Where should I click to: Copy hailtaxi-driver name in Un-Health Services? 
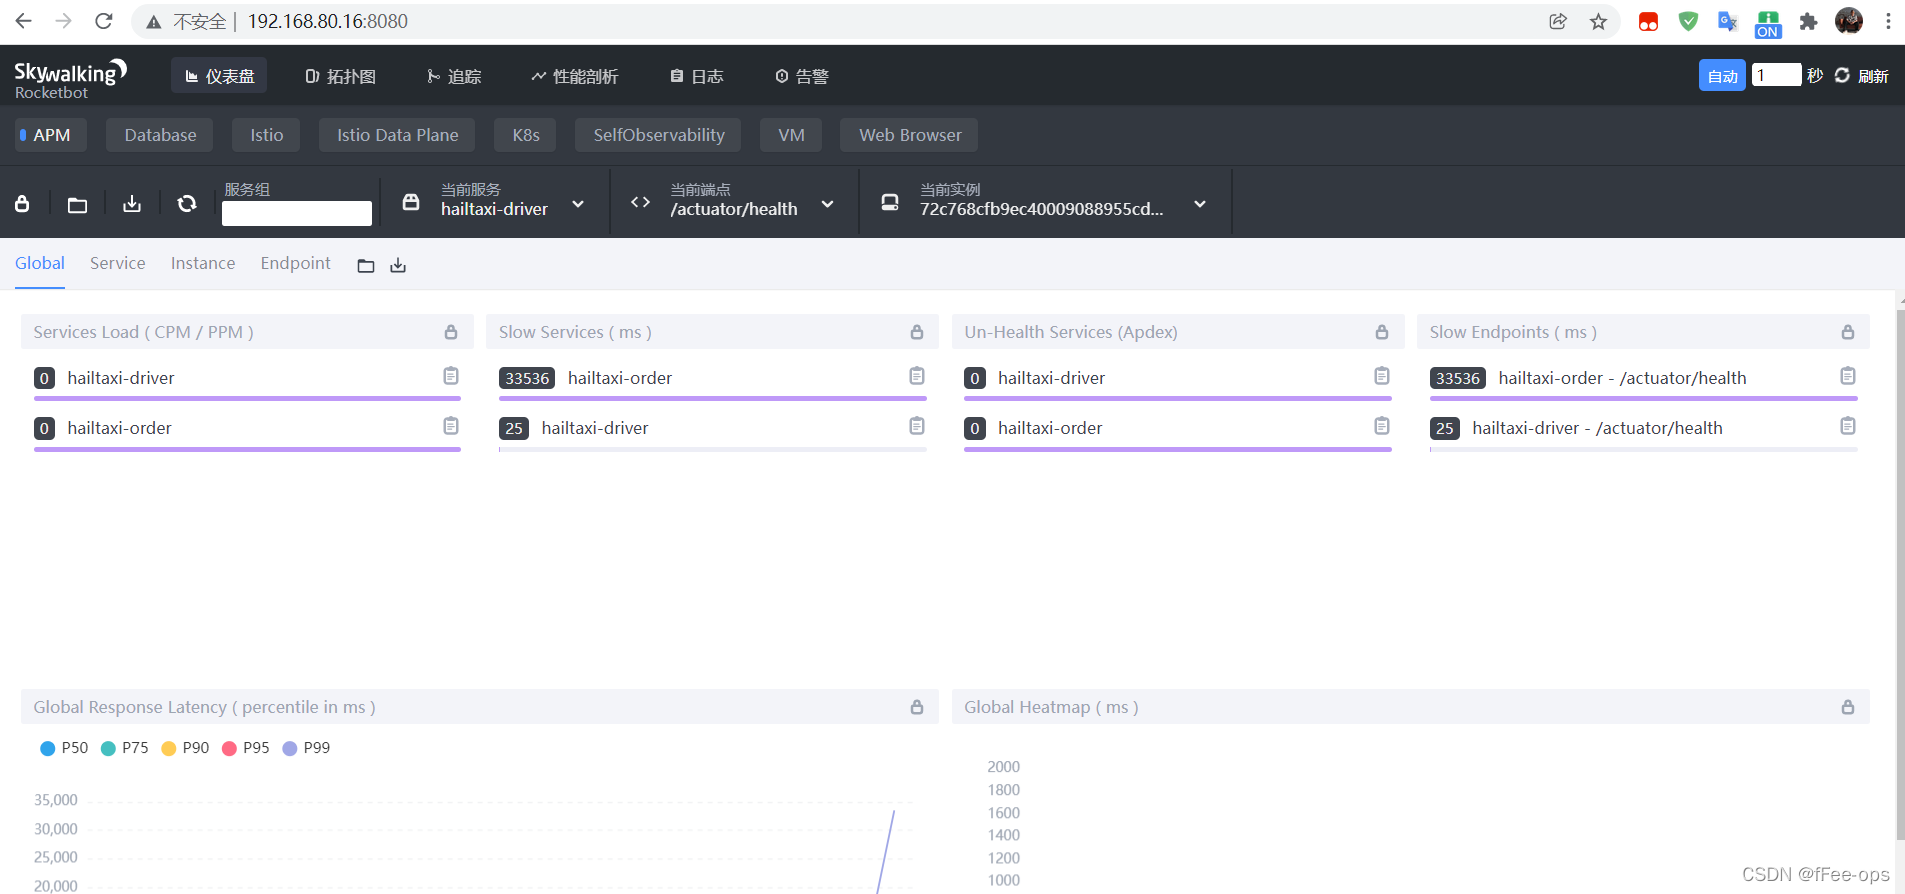(x=1382, y=376)
